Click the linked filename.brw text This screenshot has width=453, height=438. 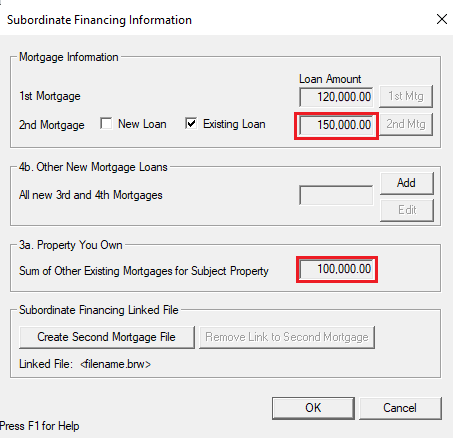pos(115,364)
